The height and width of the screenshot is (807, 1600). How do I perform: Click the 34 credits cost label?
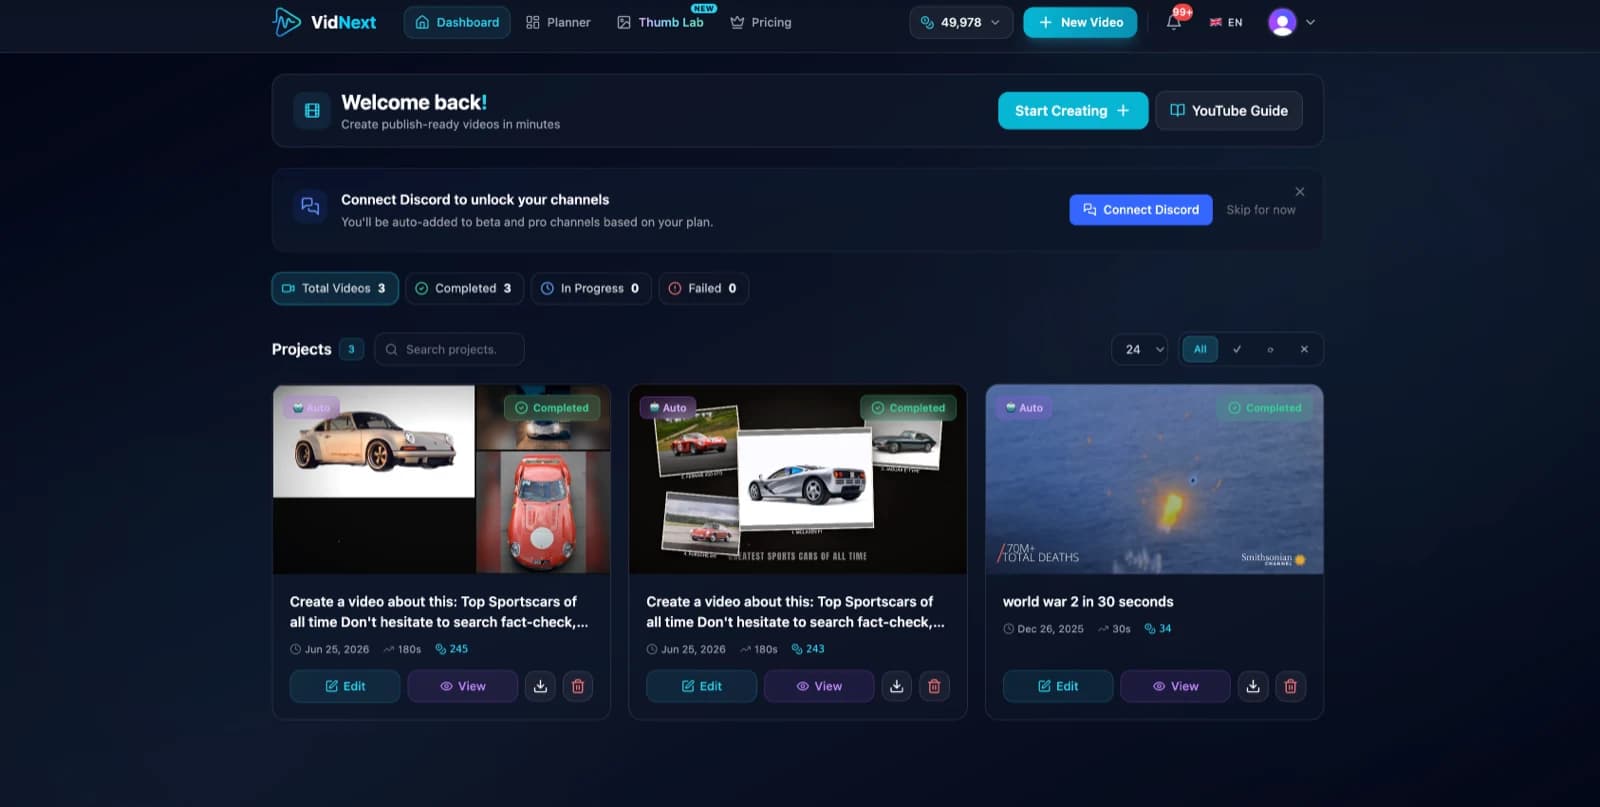point(1158,629)
